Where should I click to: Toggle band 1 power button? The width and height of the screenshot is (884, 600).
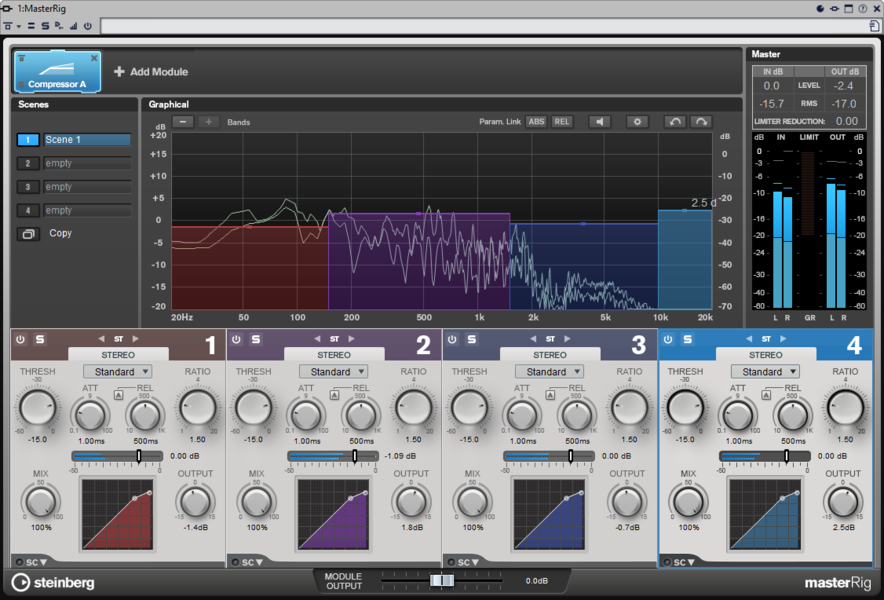[20, 339]
